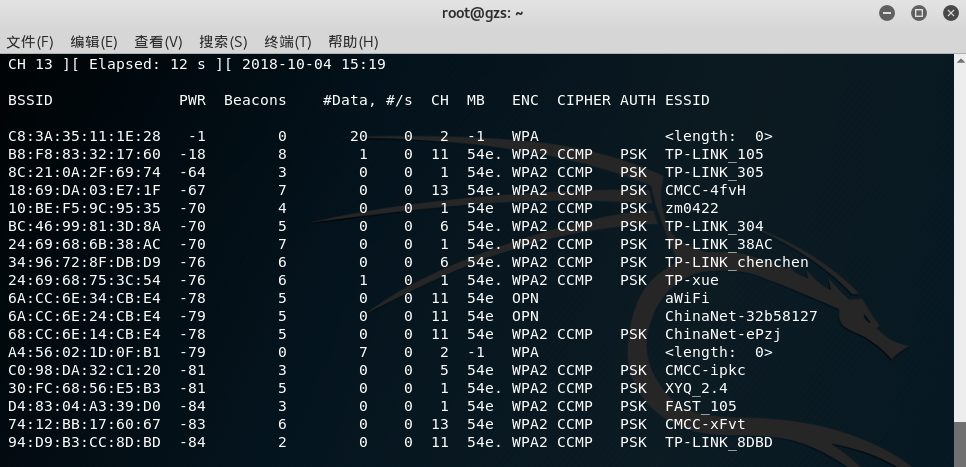Click ESSID TP-LINK_105

tap(714, 154)
